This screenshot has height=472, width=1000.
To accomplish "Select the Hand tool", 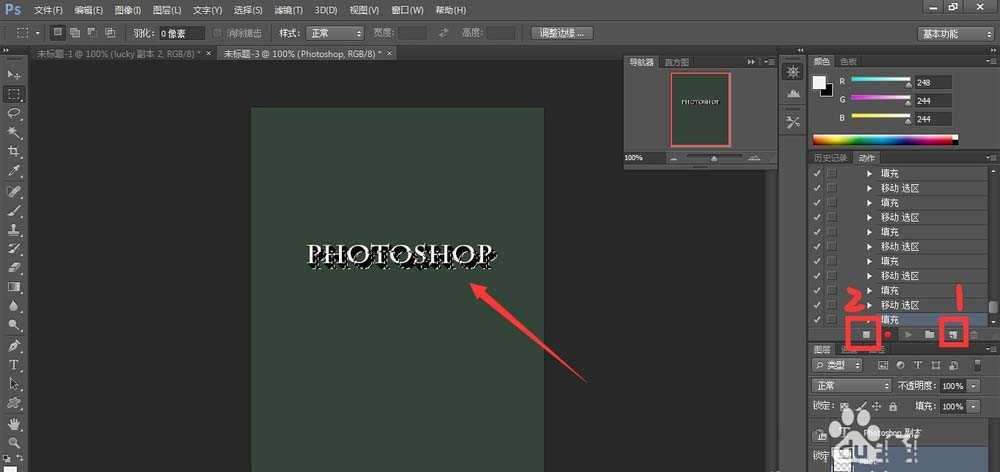I will 14,422.
